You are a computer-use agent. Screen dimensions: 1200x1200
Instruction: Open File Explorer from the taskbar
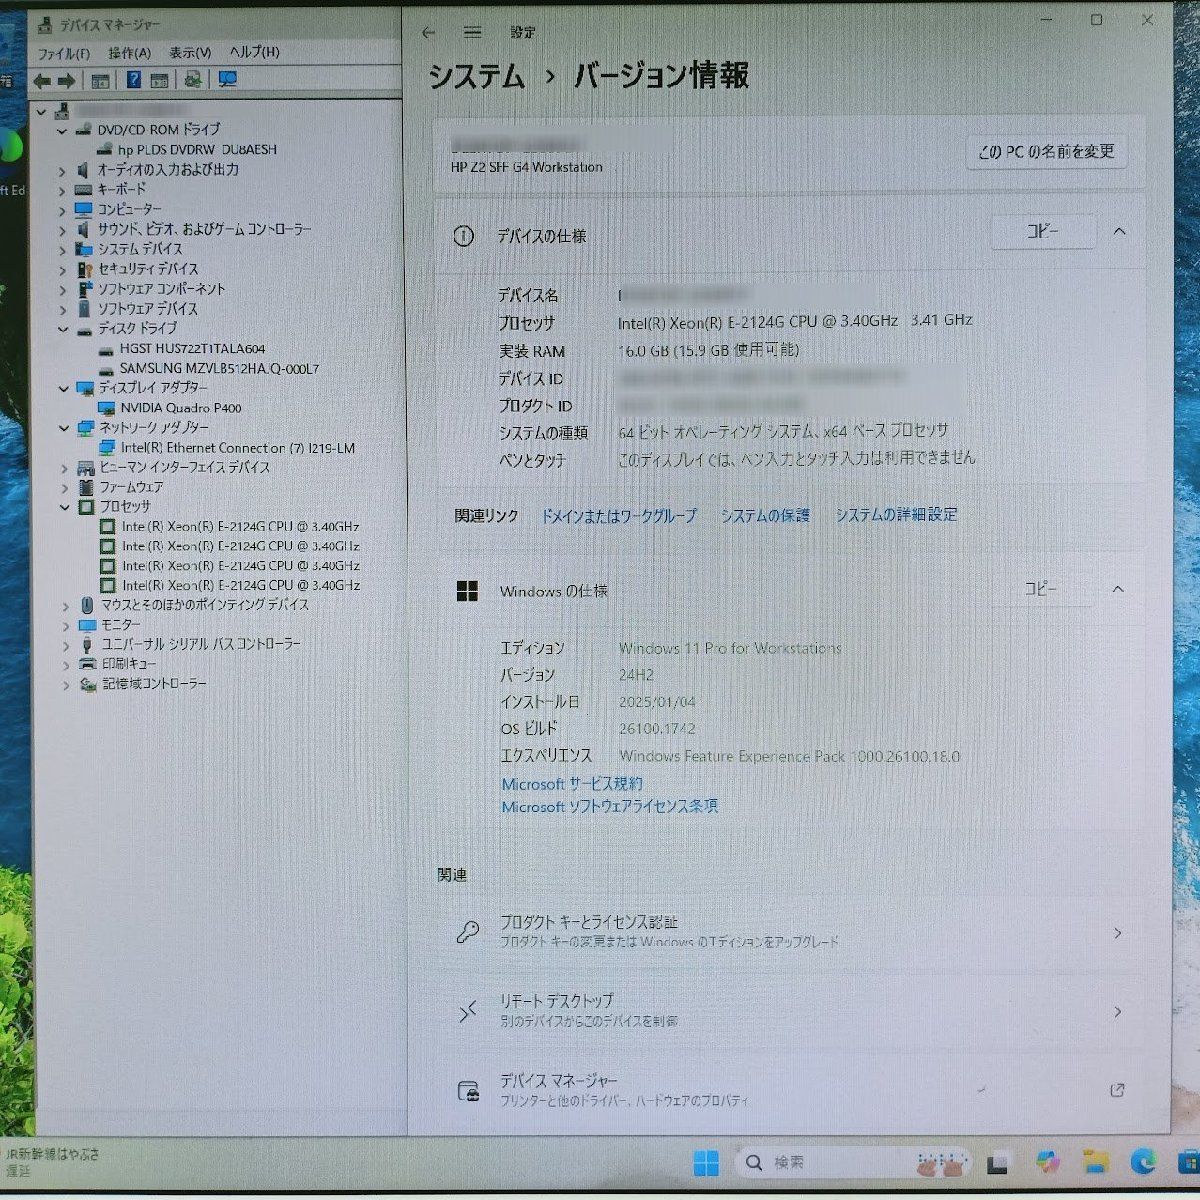click(x=1096, y=1162)
